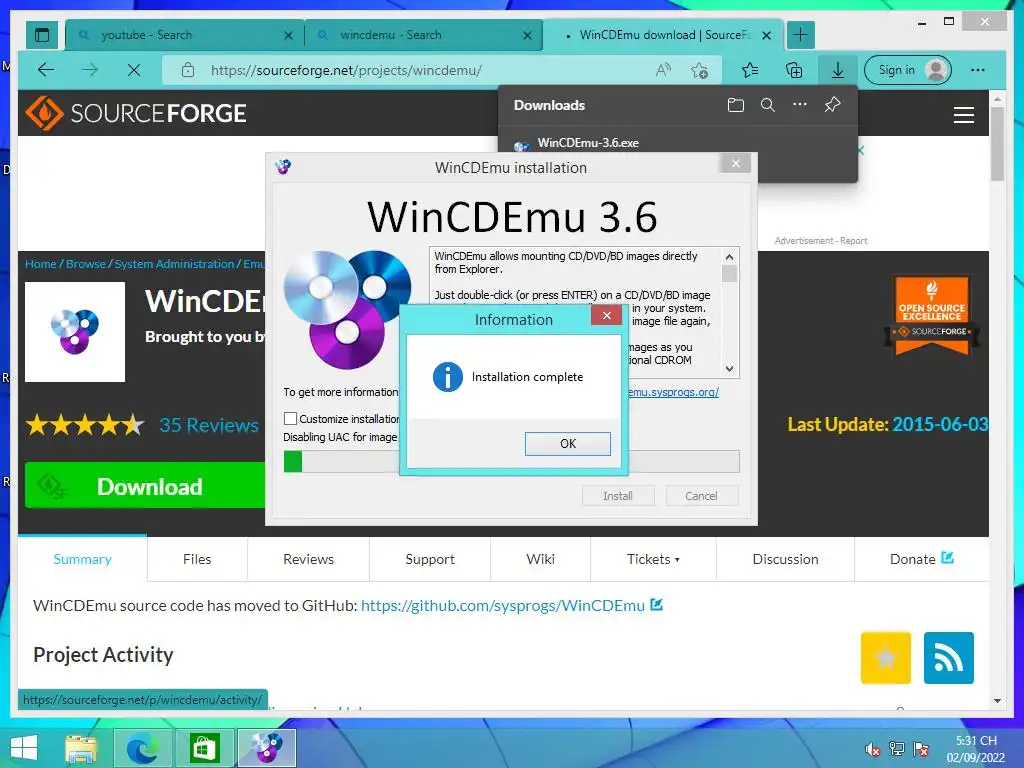The height and width of the screenshot is (768, 1024).
Task: Open the Collections icon
Action: [x=793, y=70]
